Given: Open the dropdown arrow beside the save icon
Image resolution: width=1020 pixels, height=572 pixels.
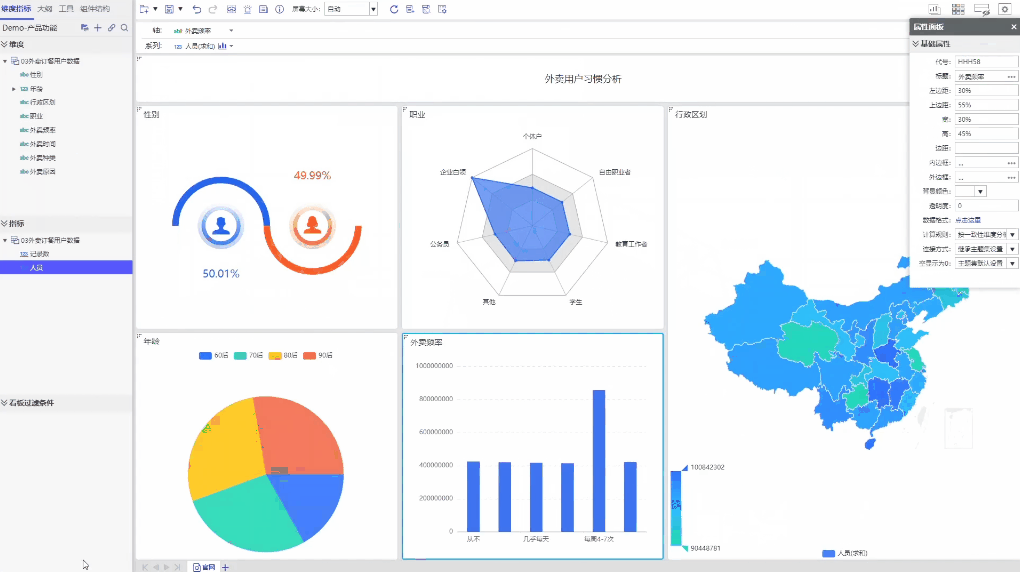Looking at the screenshot, I should 180,9.
